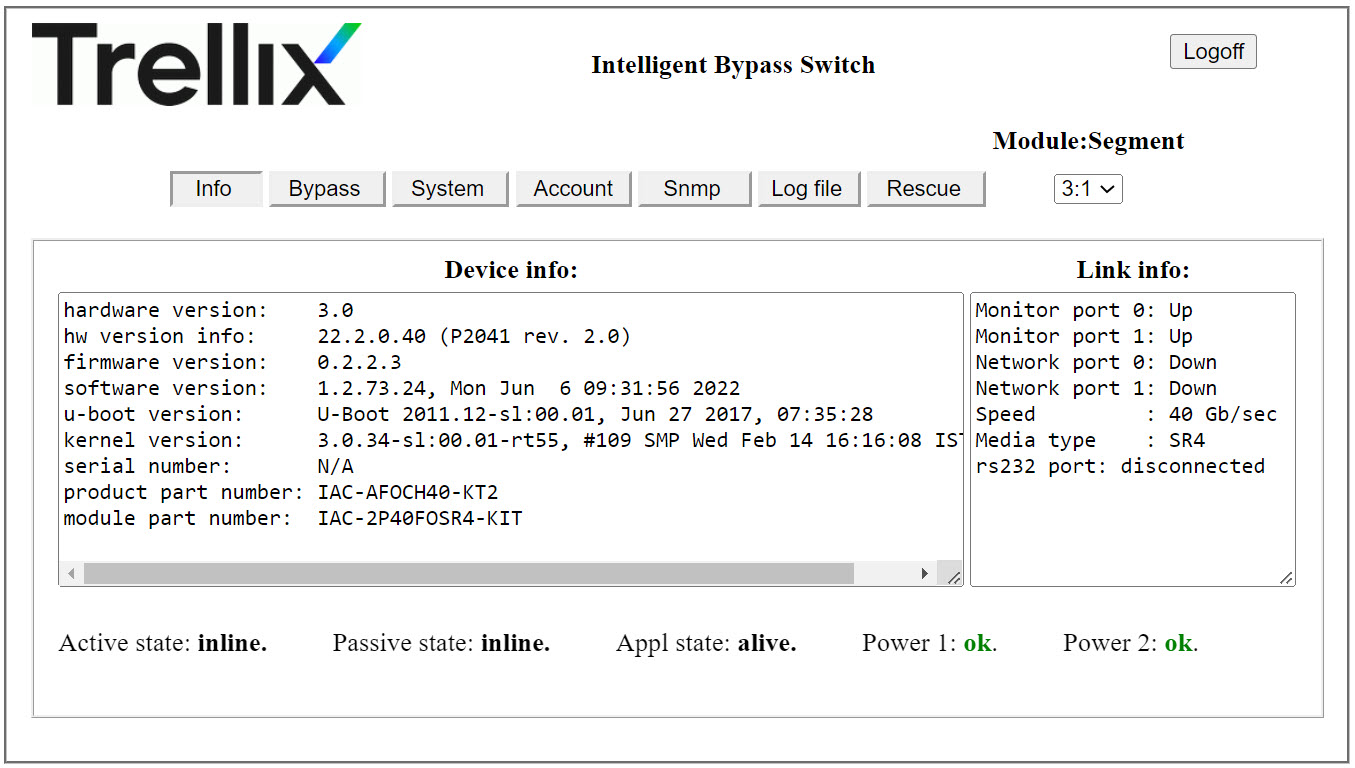
Task: Click Network port 0: Down line
Action: pyautogui.click(x=1096, y=362)
